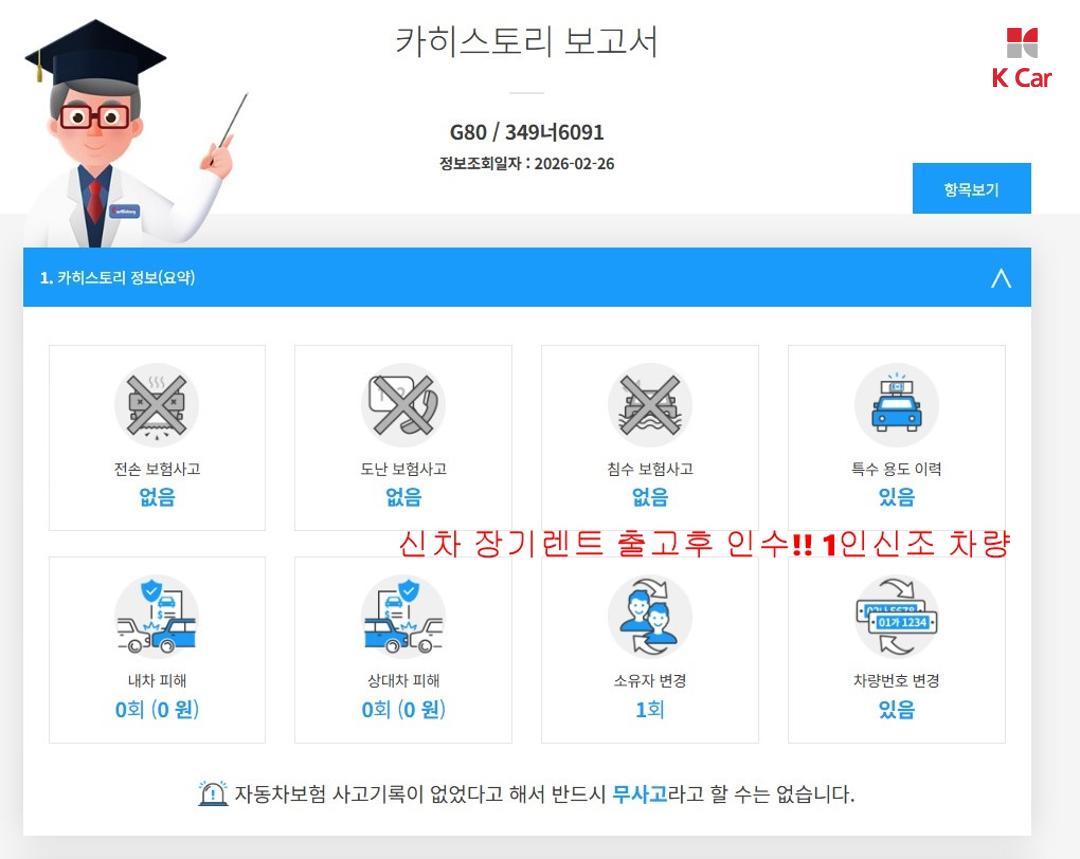Screen dimensions: 1080x859
Task: Select the 소유자 변경 1회 value
Action: coord(650,709)
